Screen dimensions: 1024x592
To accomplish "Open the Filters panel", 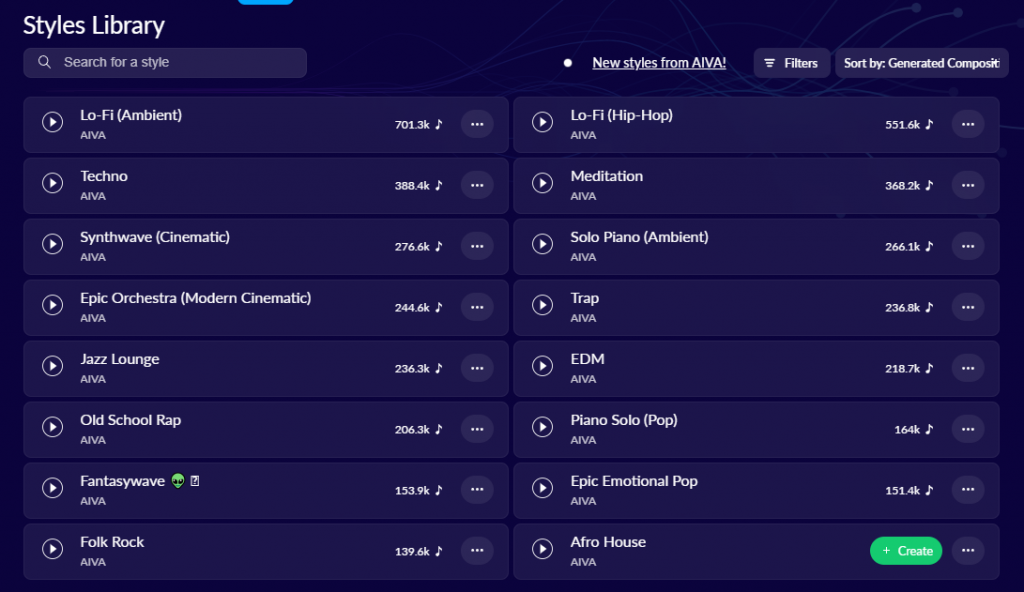I will (792, 63).
